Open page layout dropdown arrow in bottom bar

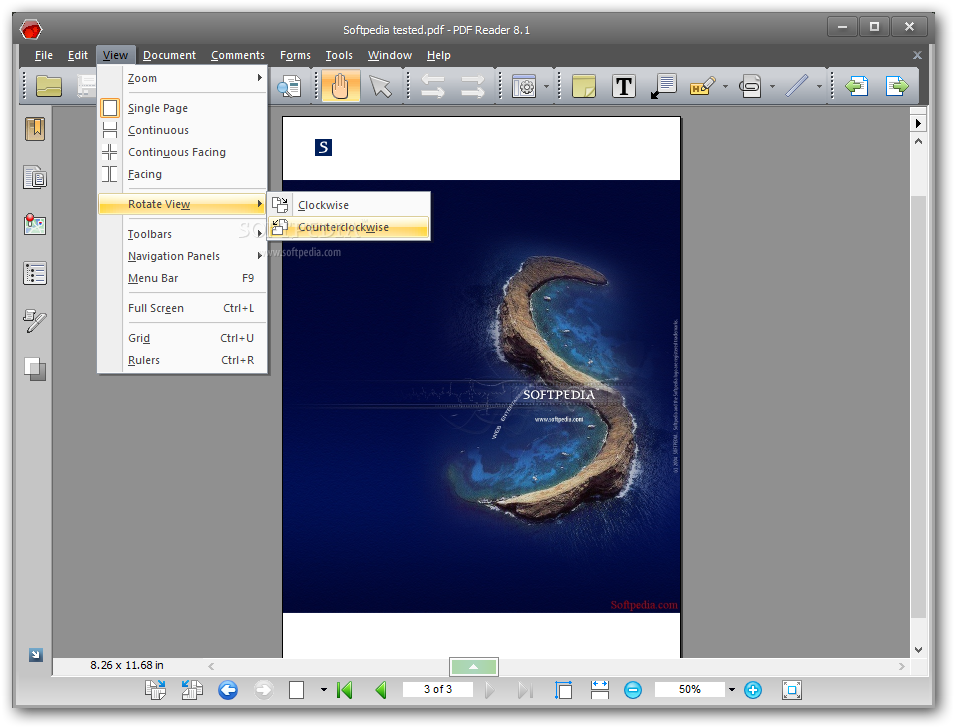click(323, 690)
